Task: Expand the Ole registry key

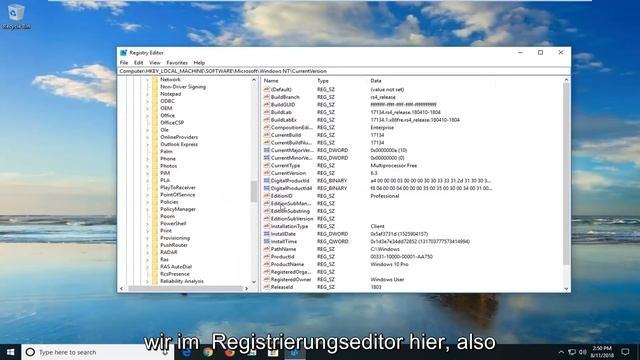Action: (x=147, y=130)
